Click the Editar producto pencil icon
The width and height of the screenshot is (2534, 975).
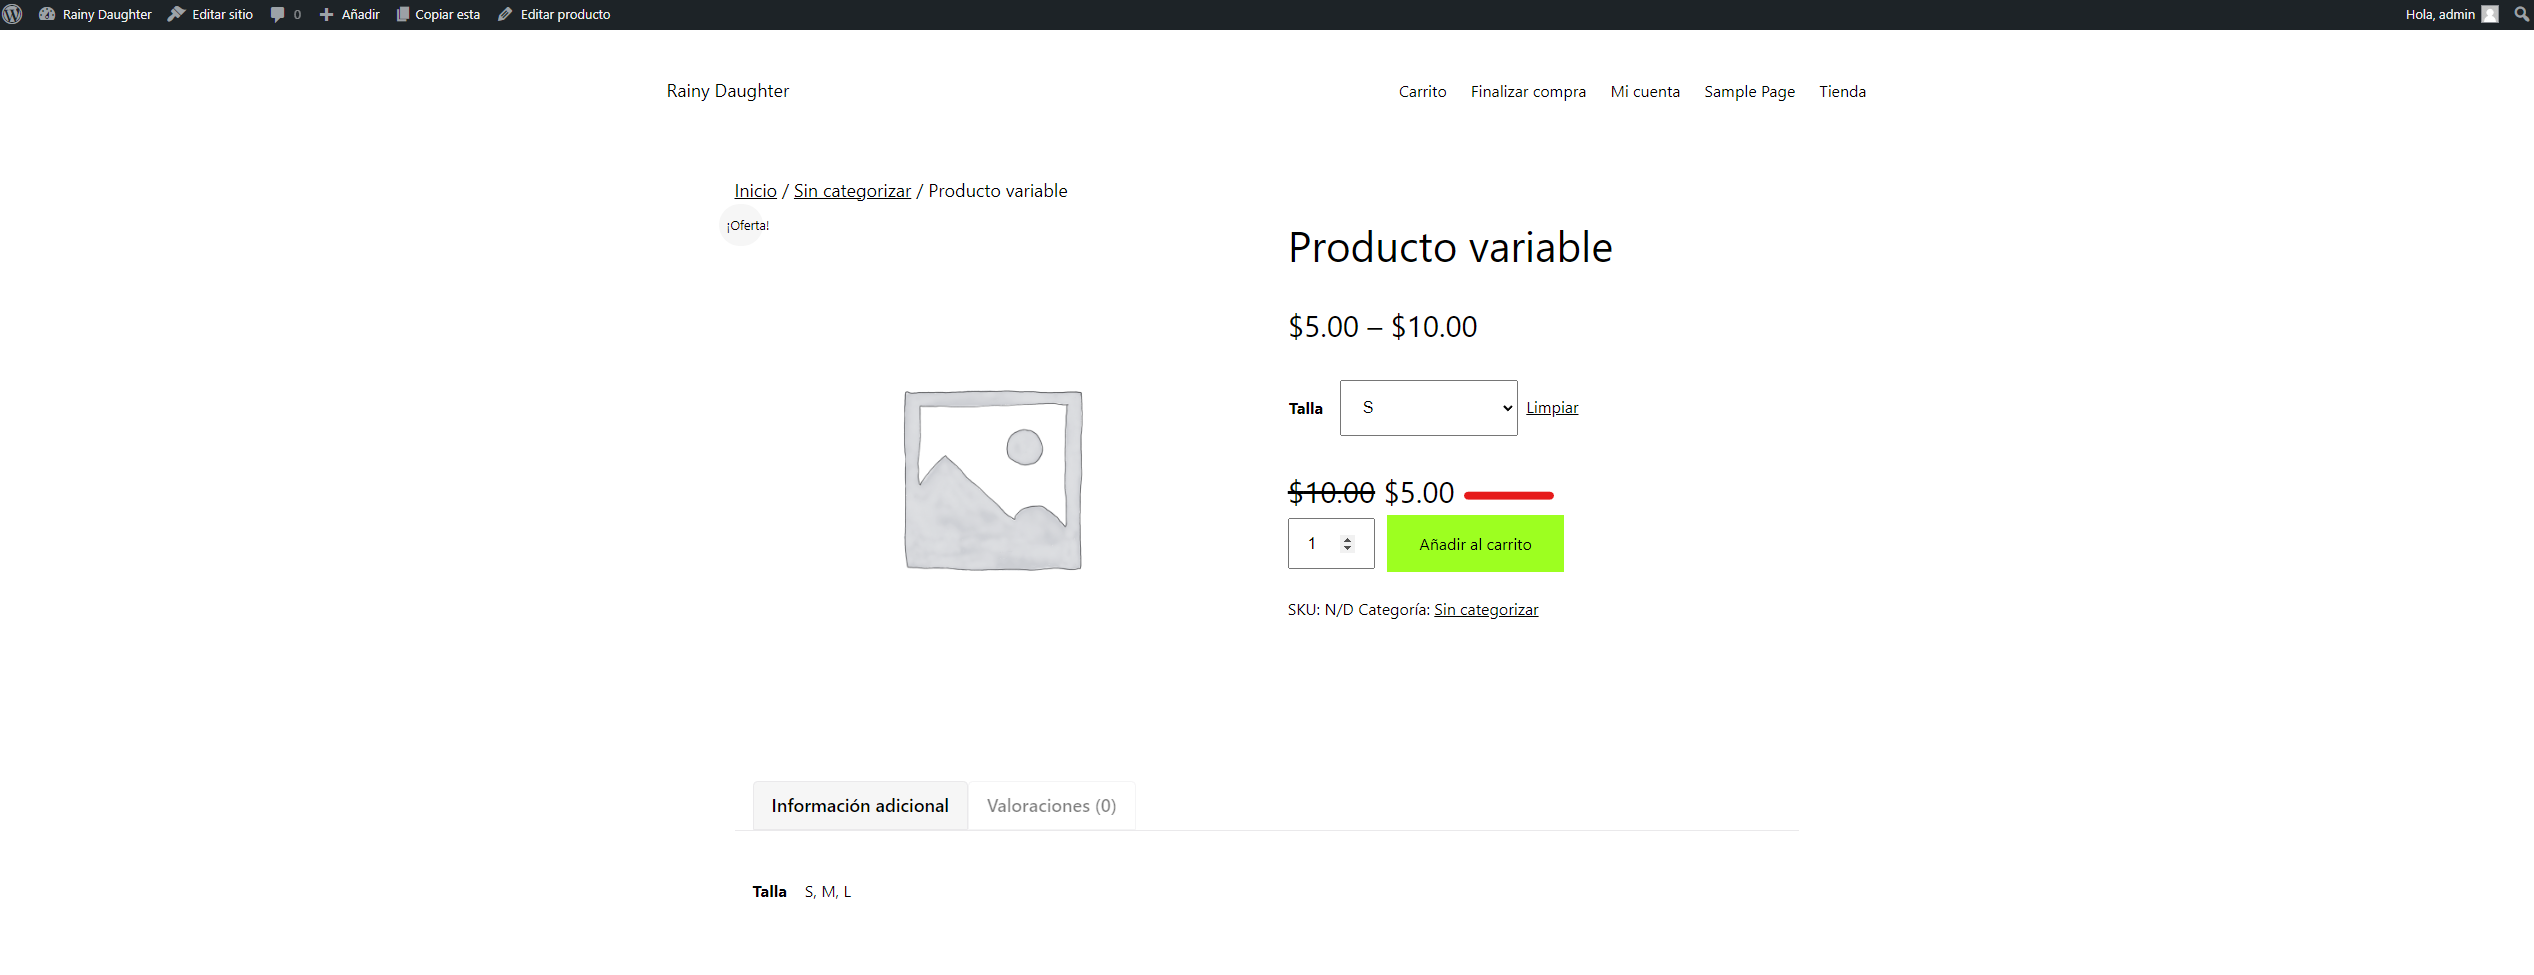tap(505, 14)
